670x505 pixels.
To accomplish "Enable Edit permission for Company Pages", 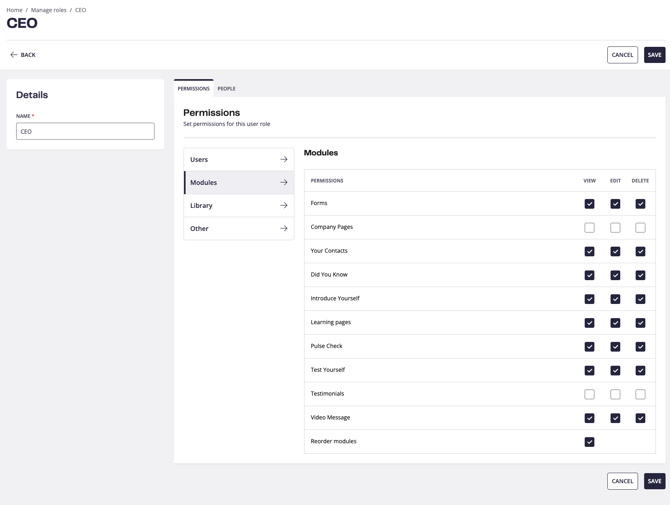I will coord(615,228).
